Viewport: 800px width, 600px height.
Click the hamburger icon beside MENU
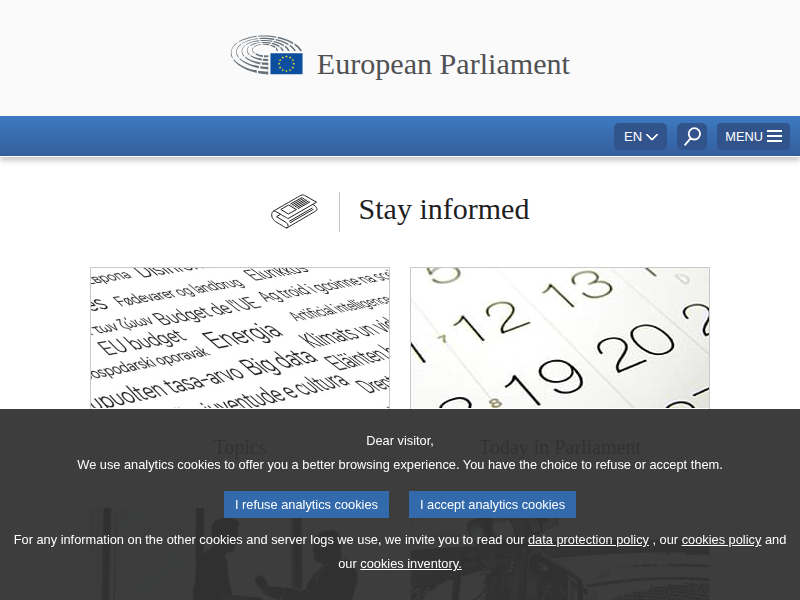(774, 136)
